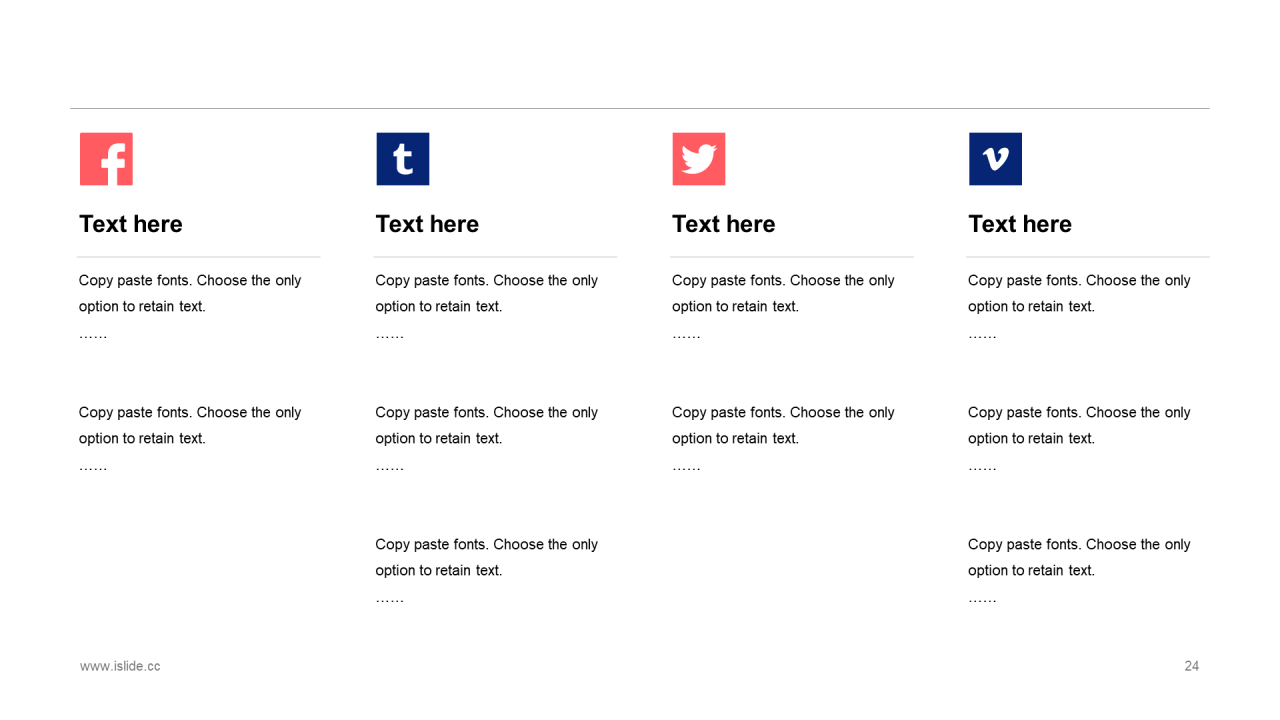Select the Vimeo icon
This screenshot has height=720, width=1280.
(x=995, y=159)
